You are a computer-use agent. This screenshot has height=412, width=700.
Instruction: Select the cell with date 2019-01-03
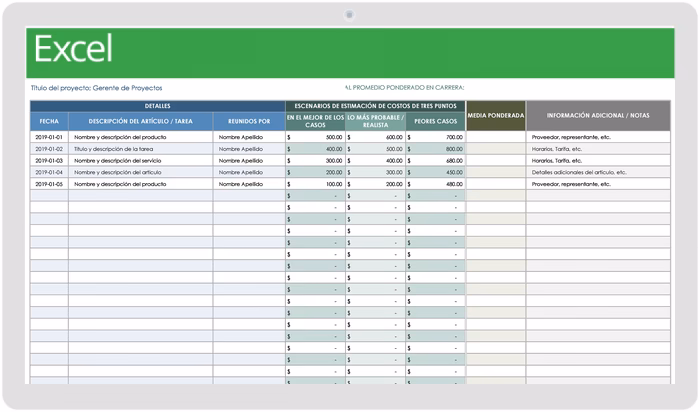(x=49, y=160)
